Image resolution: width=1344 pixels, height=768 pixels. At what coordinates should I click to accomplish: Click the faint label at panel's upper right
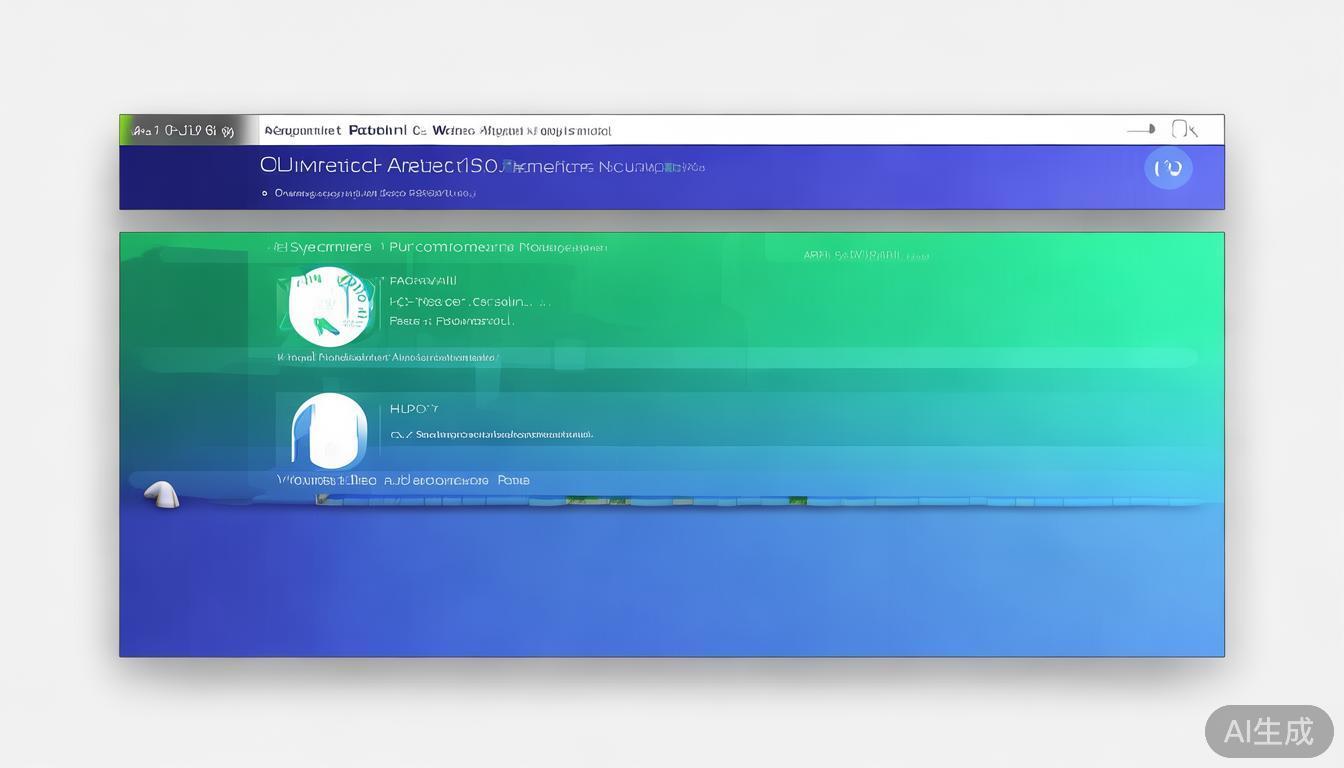click(x=866, y=256)
